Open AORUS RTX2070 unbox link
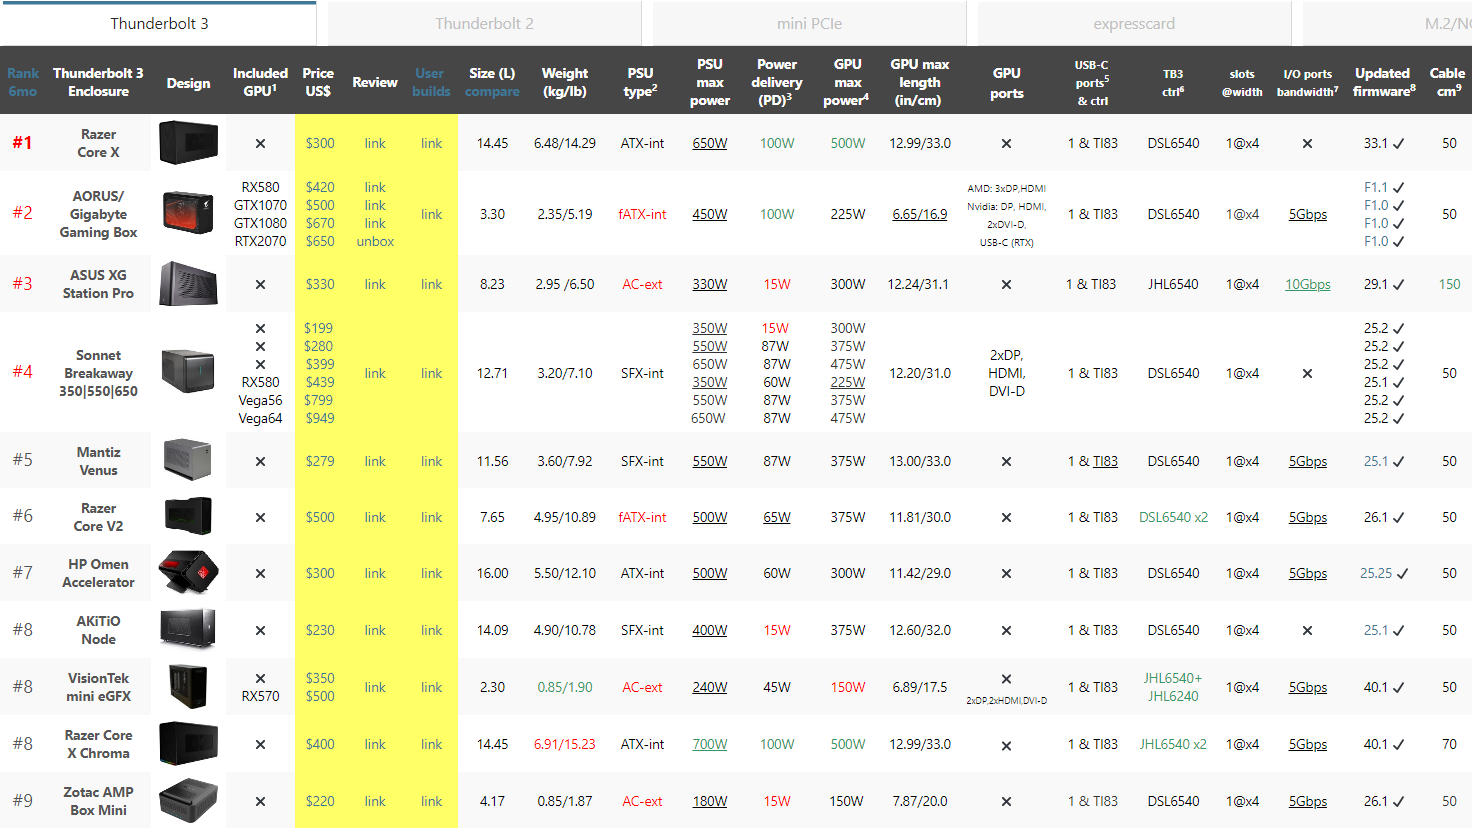 [375, 241]
